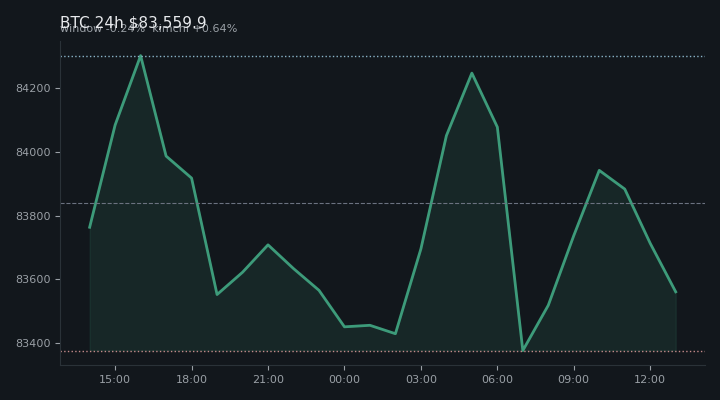
Task: Click the price peak at 10:00
Action: click(599, 170)
